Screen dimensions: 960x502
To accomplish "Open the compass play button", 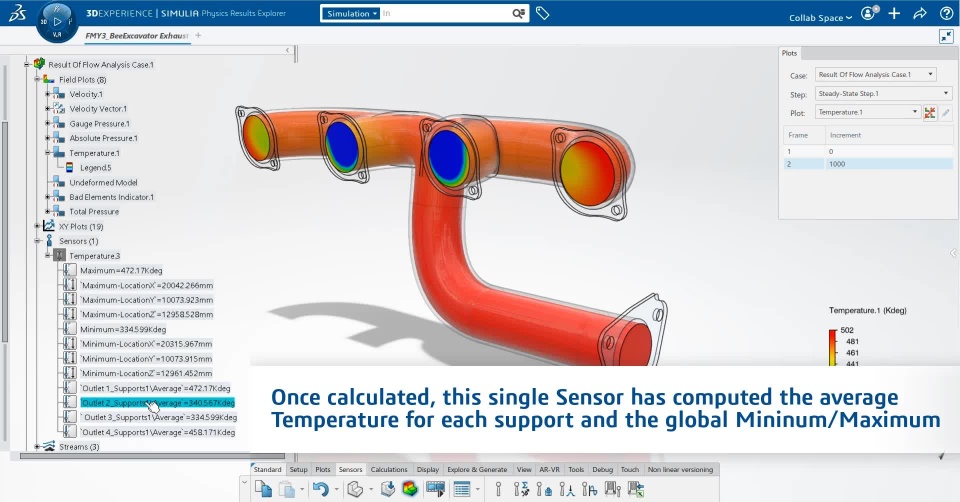I will pos(57,21).
